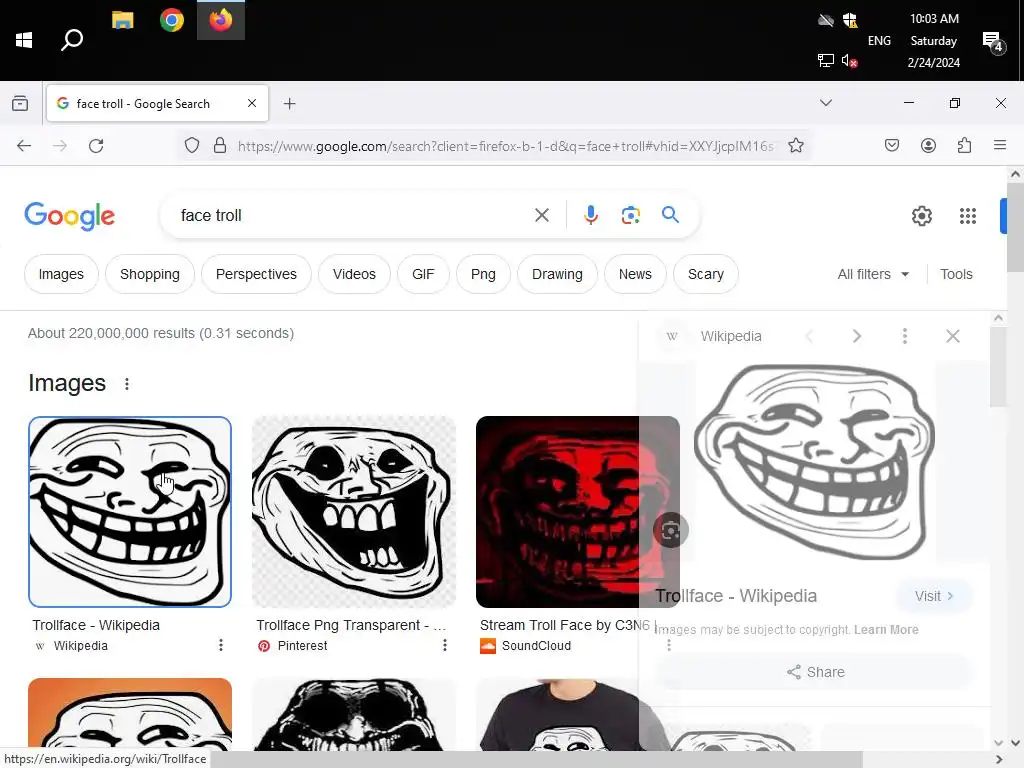Select the Videos filter chip
Viewport: 1024px width, 768px height.
click(x=354, y=274)
